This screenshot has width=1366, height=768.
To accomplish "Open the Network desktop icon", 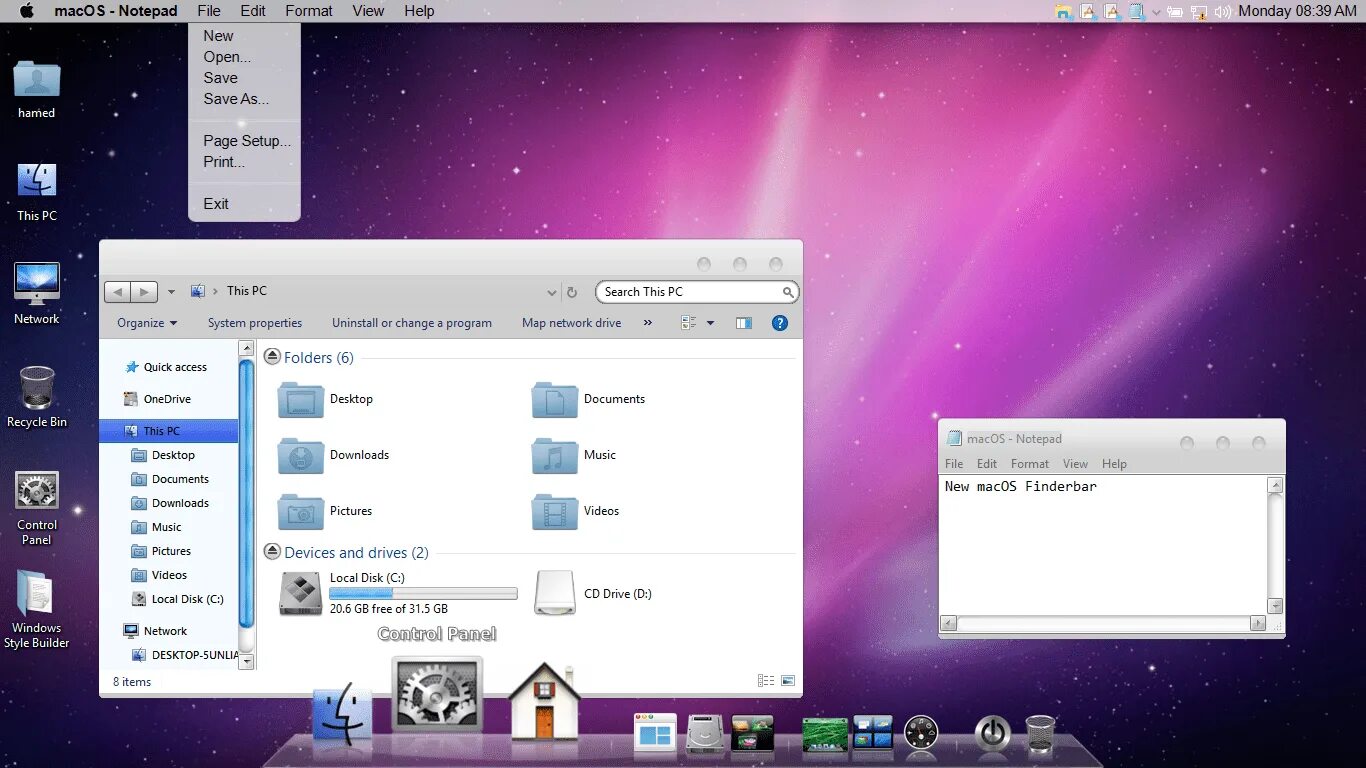I will pos(37,294).
